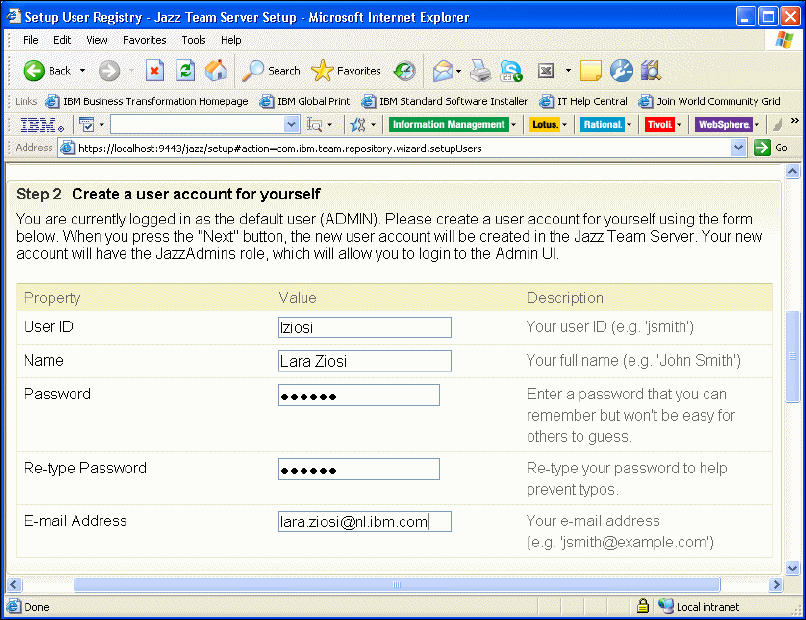Click the yellow sticky note icon
Screen dimensions: 806x620
tap(591, 71)
